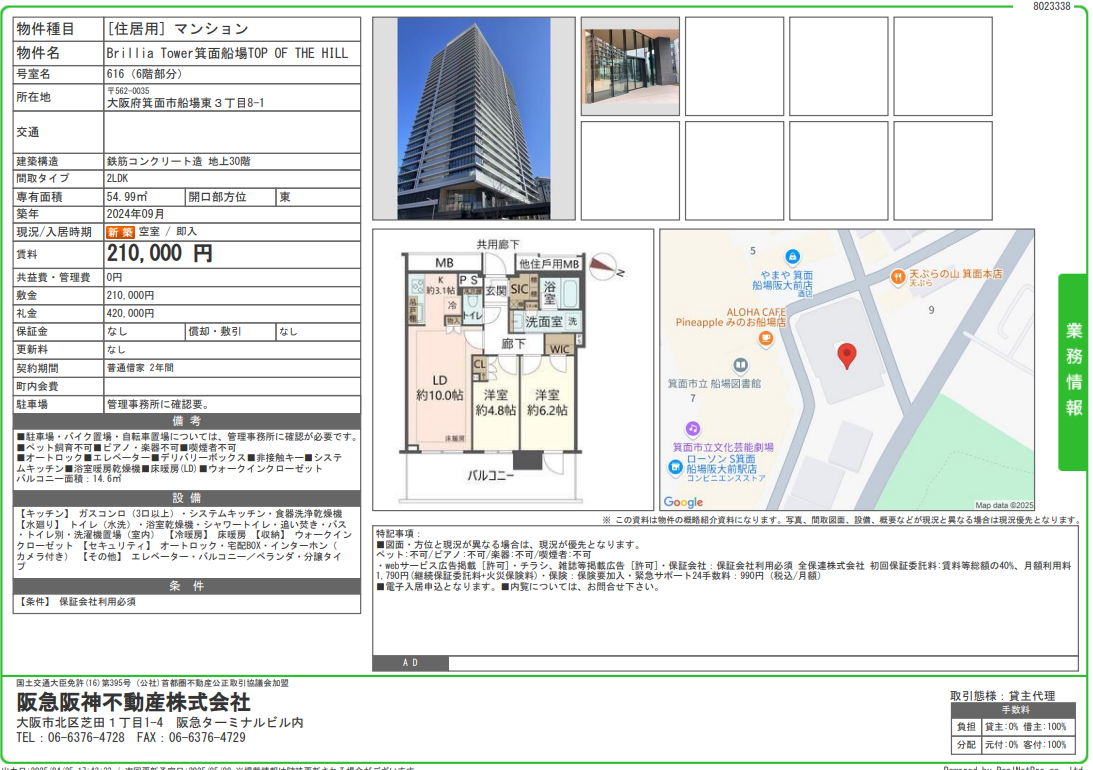Click the 町内会費 label cell
Viewport: 1093px width, 770px height.
click(59, 386)
